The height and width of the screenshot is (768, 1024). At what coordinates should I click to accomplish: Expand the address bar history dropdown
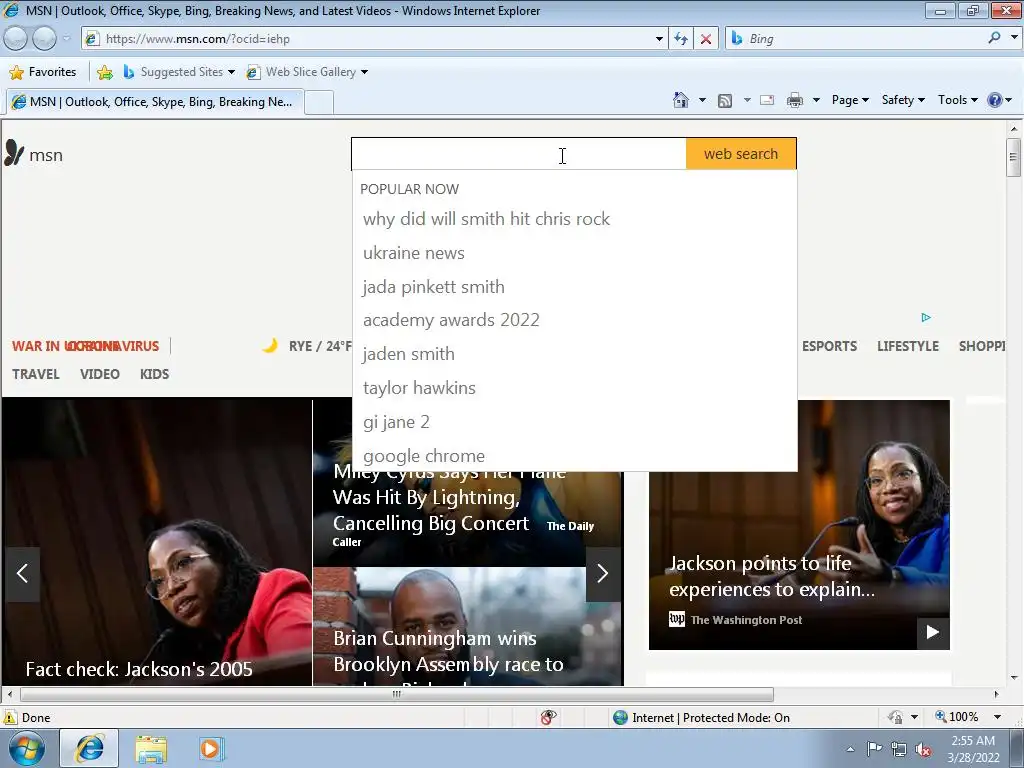click(659, 39)
